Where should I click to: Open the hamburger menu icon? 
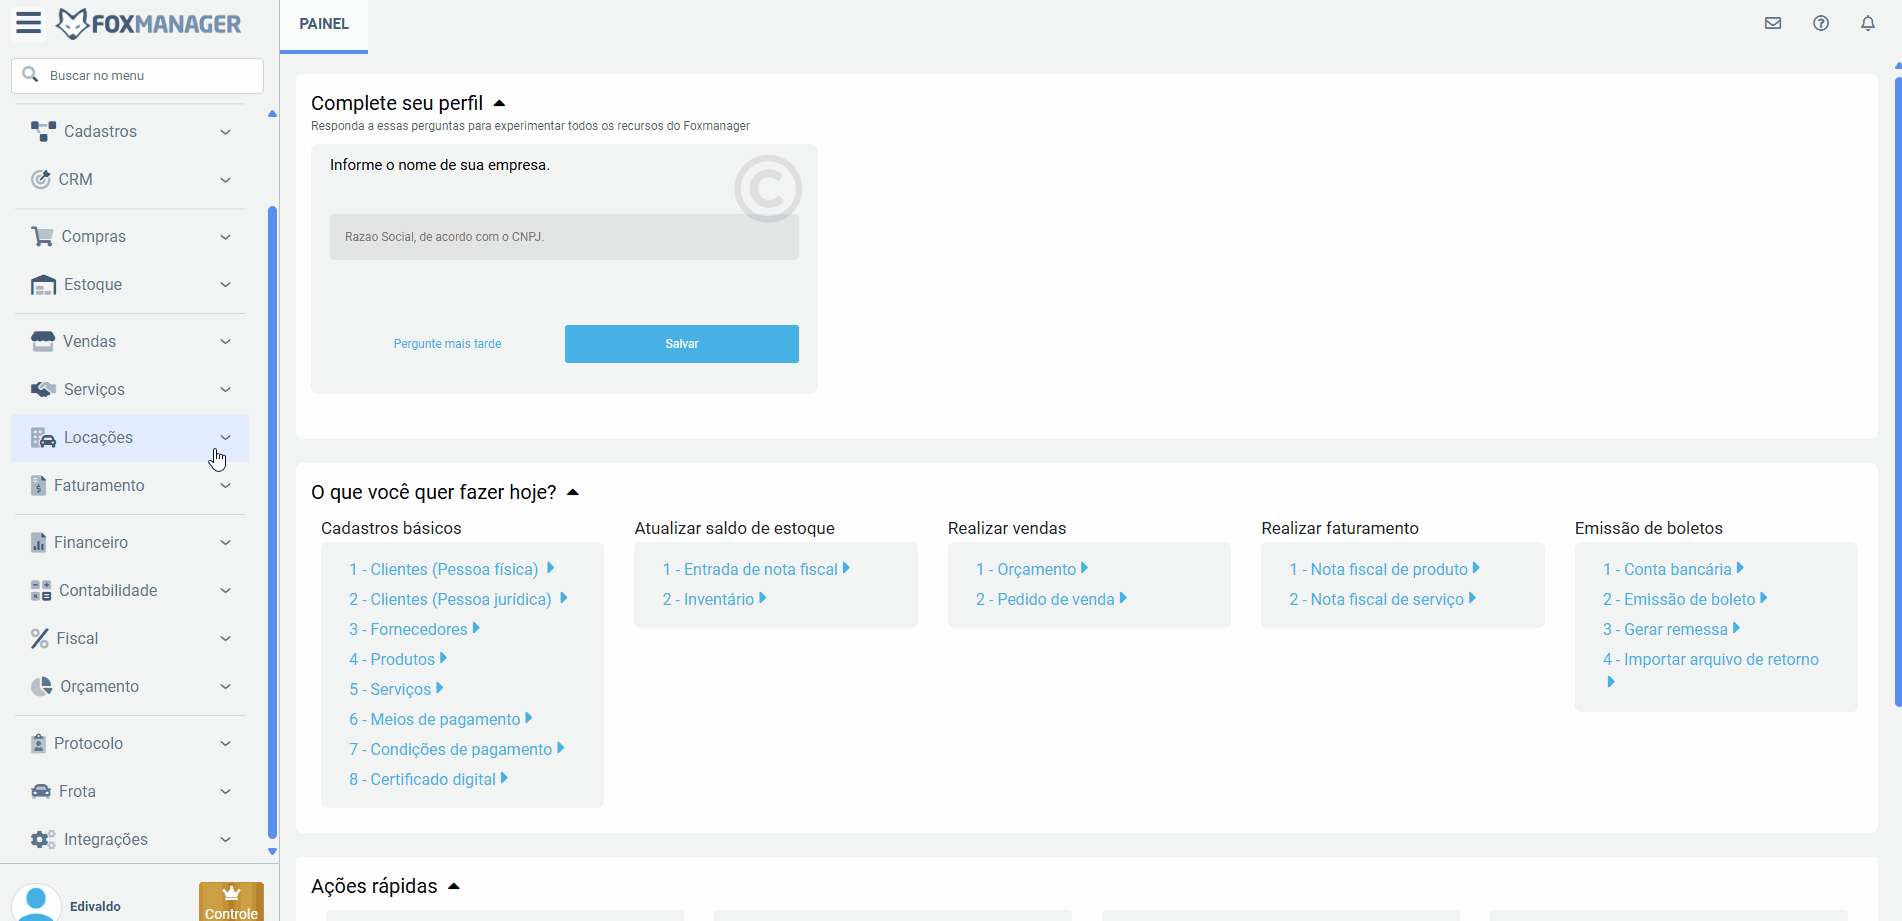point(29,23)
